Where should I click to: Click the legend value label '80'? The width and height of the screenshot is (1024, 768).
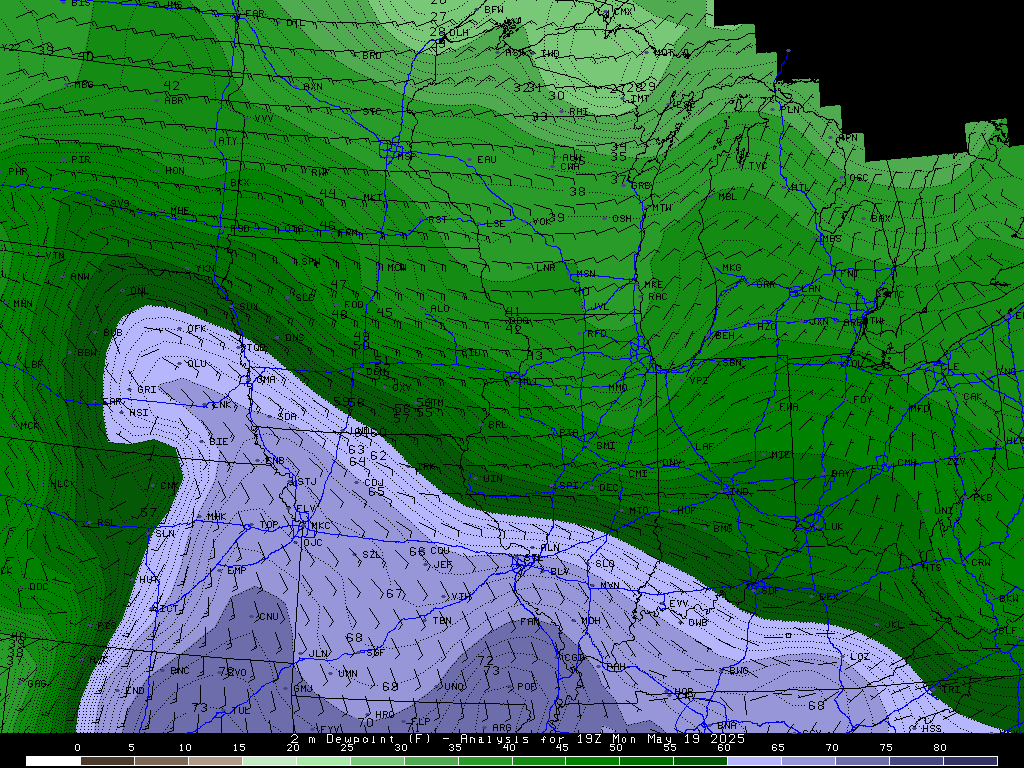coord(939,748)
